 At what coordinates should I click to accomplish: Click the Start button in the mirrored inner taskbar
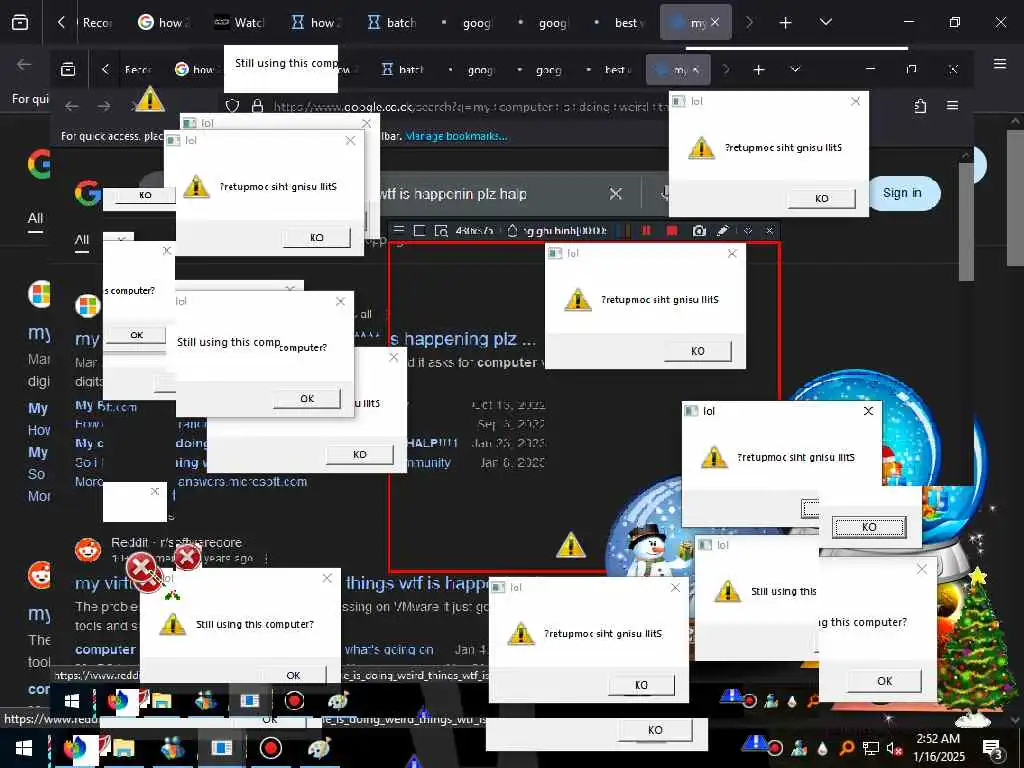72,701
